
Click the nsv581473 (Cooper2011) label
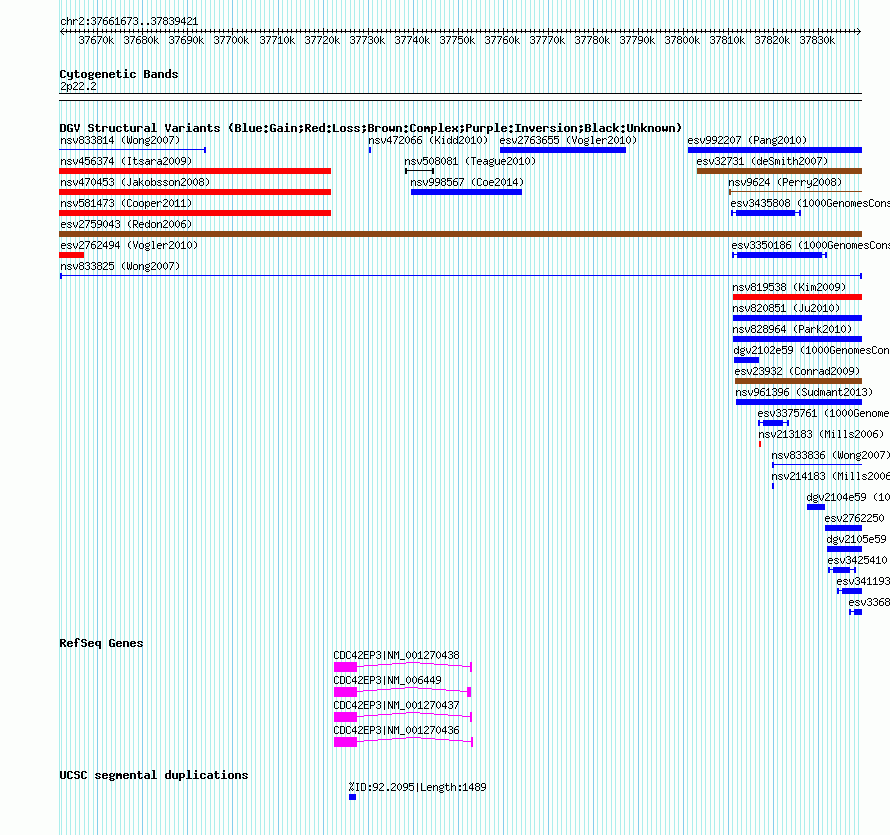coord(126,203)
